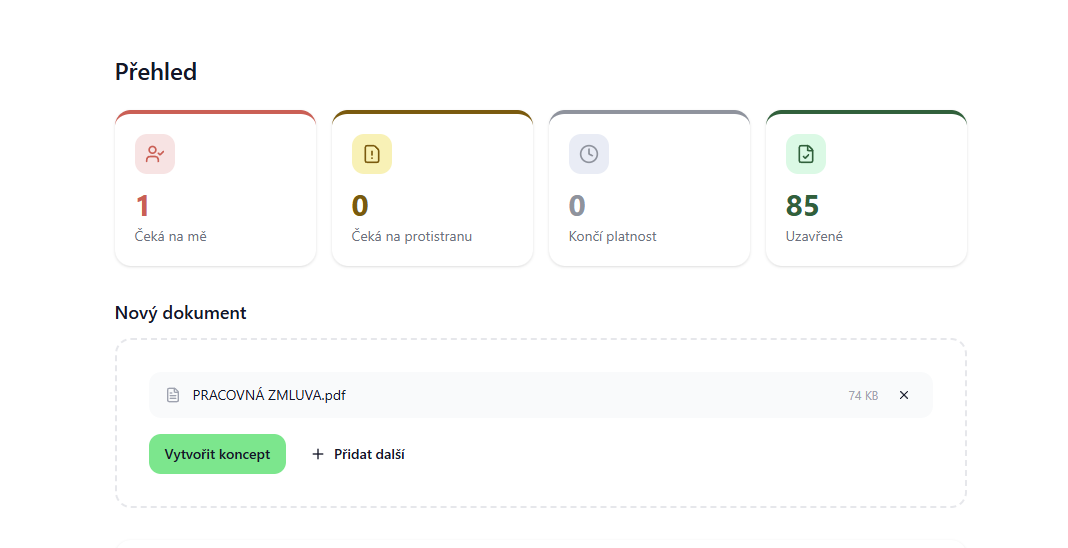Click the green document-check icon in Uzavřené card
The height and width of the screenshot is (548, 1068).
[806, 154]
